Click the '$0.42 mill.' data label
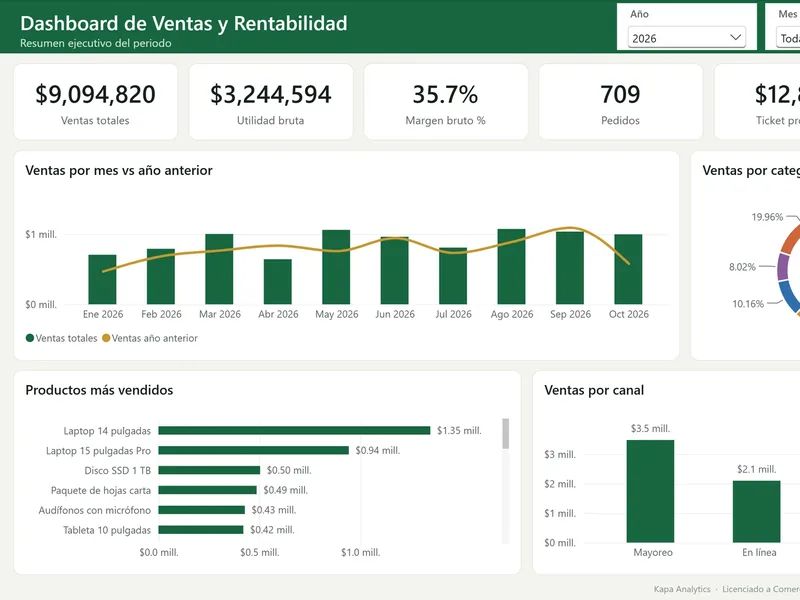The height and width of the screenshot is (600, 800). tap(272, 530)
